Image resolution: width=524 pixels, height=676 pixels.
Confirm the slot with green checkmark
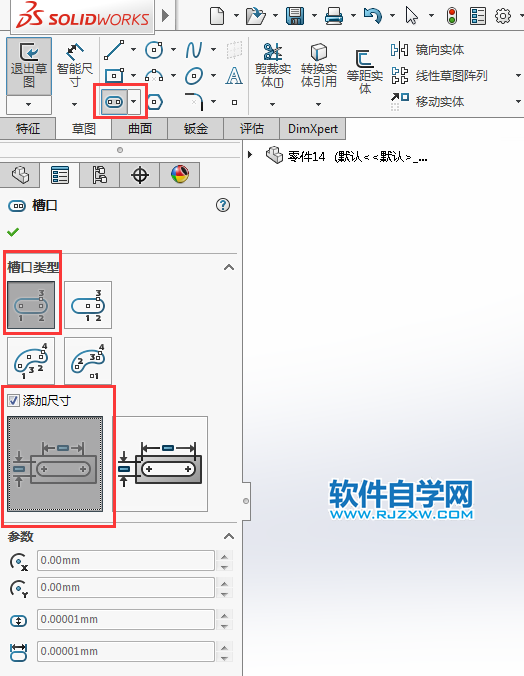pyautogui.click(x=13, y=232)
